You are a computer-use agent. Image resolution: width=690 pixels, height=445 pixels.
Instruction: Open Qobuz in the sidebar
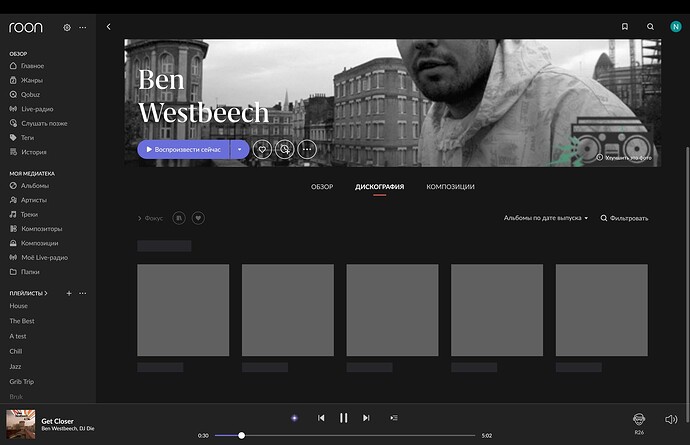pos(25,94)
